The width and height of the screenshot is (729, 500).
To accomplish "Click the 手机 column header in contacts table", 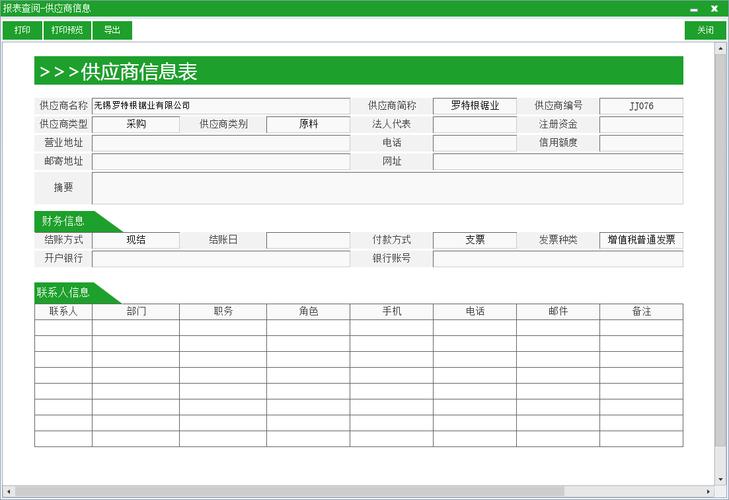I will click(391, 312).
